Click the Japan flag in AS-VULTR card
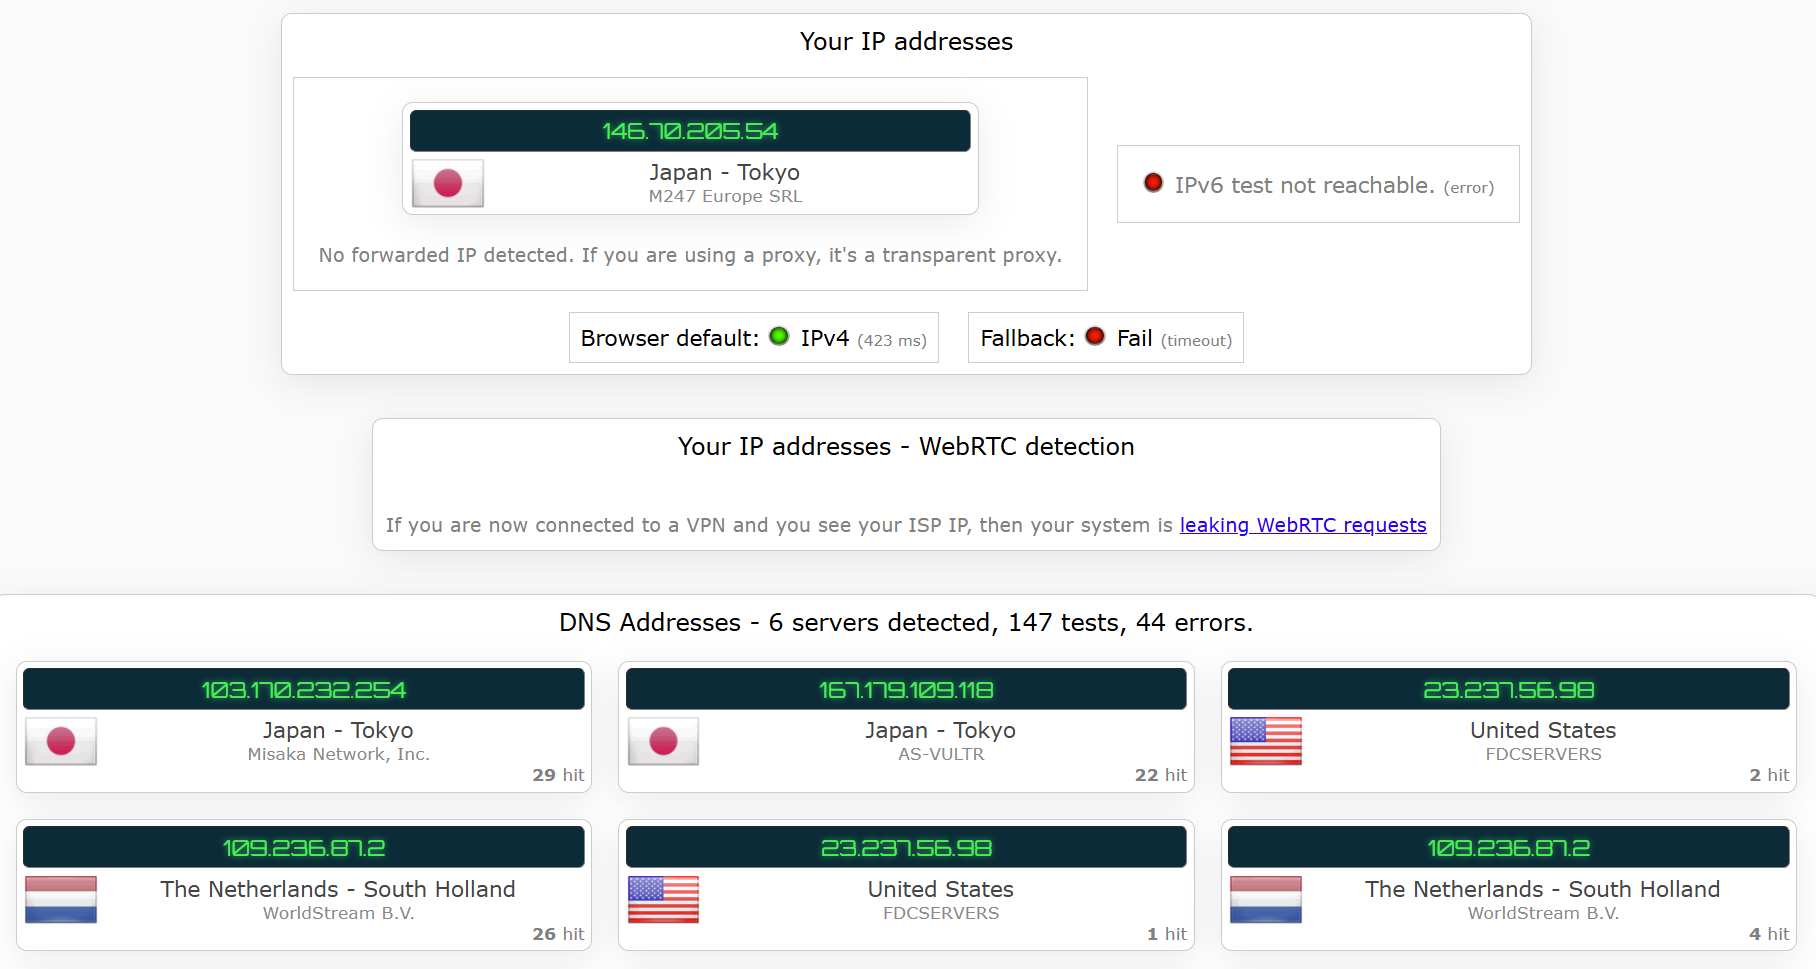Image resolution: width=1816 pixels, height=969 pixels. (663, 741)
